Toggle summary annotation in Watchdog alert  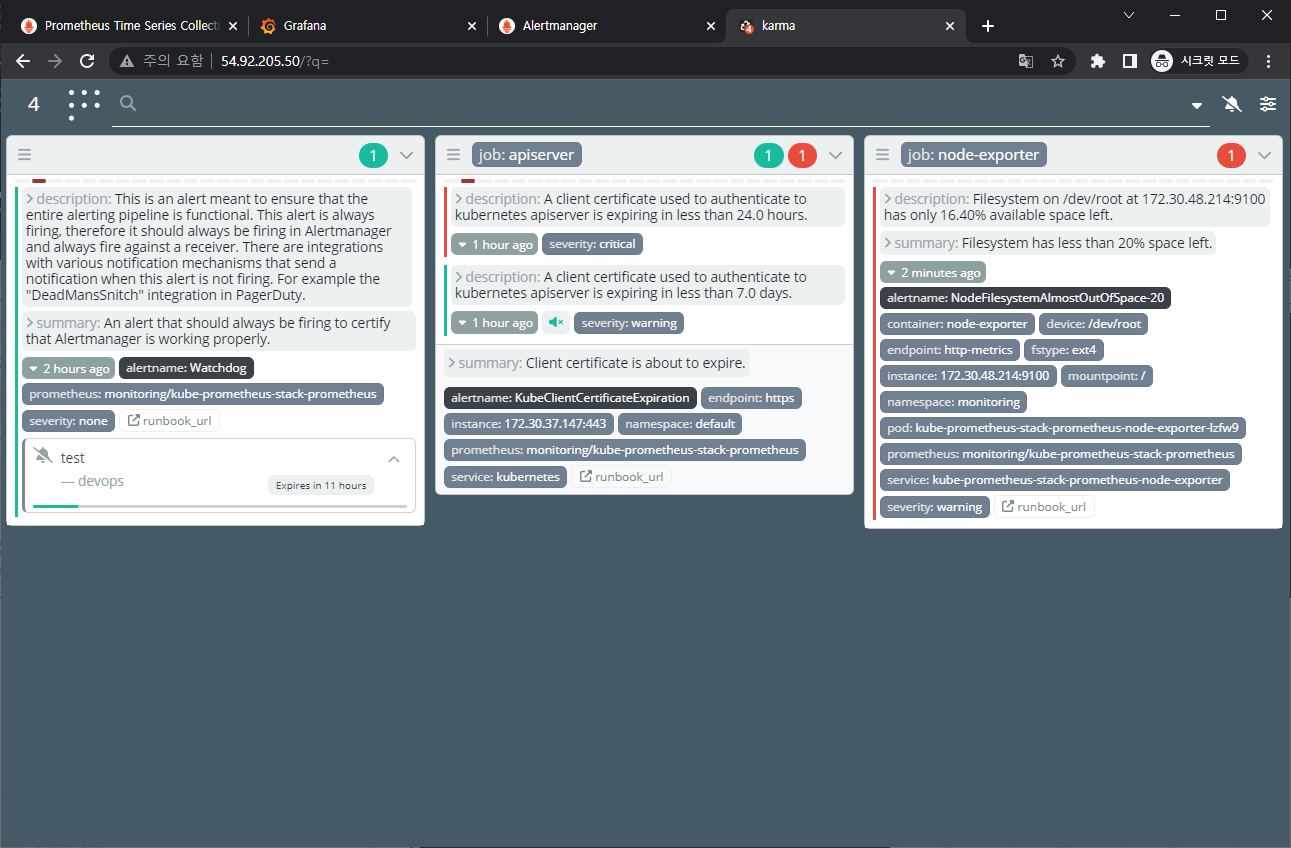click(x=219, y=331)
